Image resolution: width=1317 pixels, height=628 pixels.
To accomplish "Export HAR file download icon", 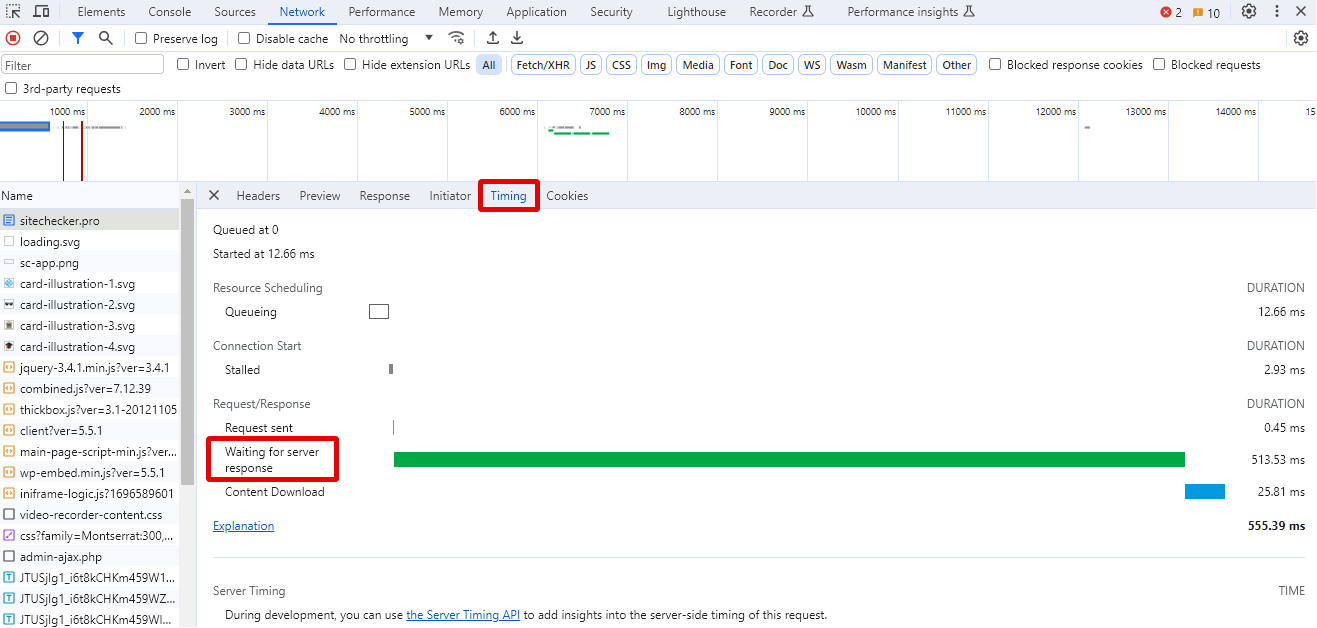I will pos(517,38).
